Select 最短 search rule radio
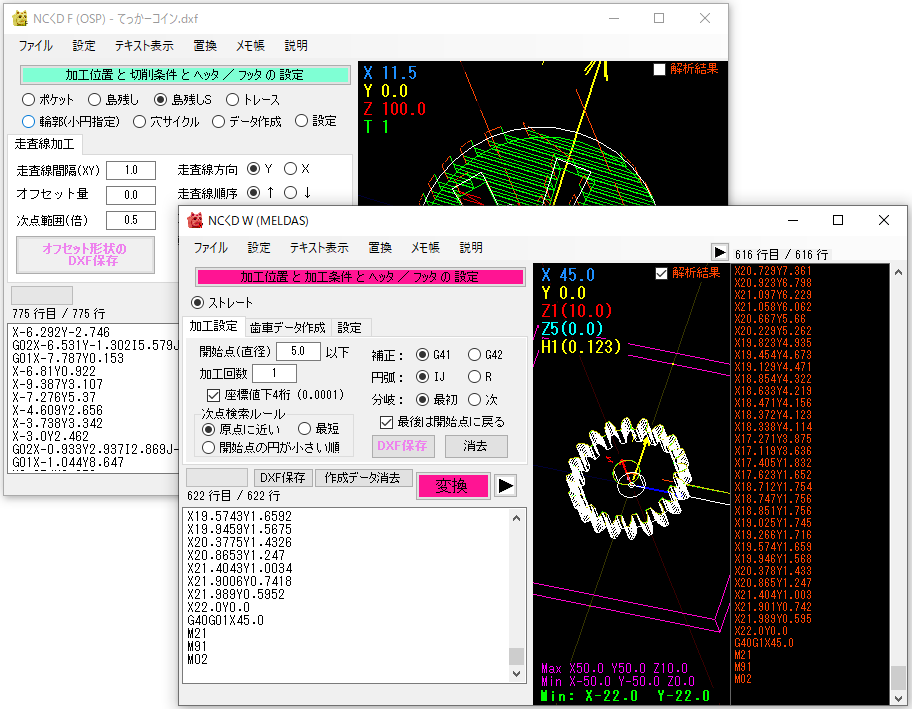 click(x=304, y=429)
